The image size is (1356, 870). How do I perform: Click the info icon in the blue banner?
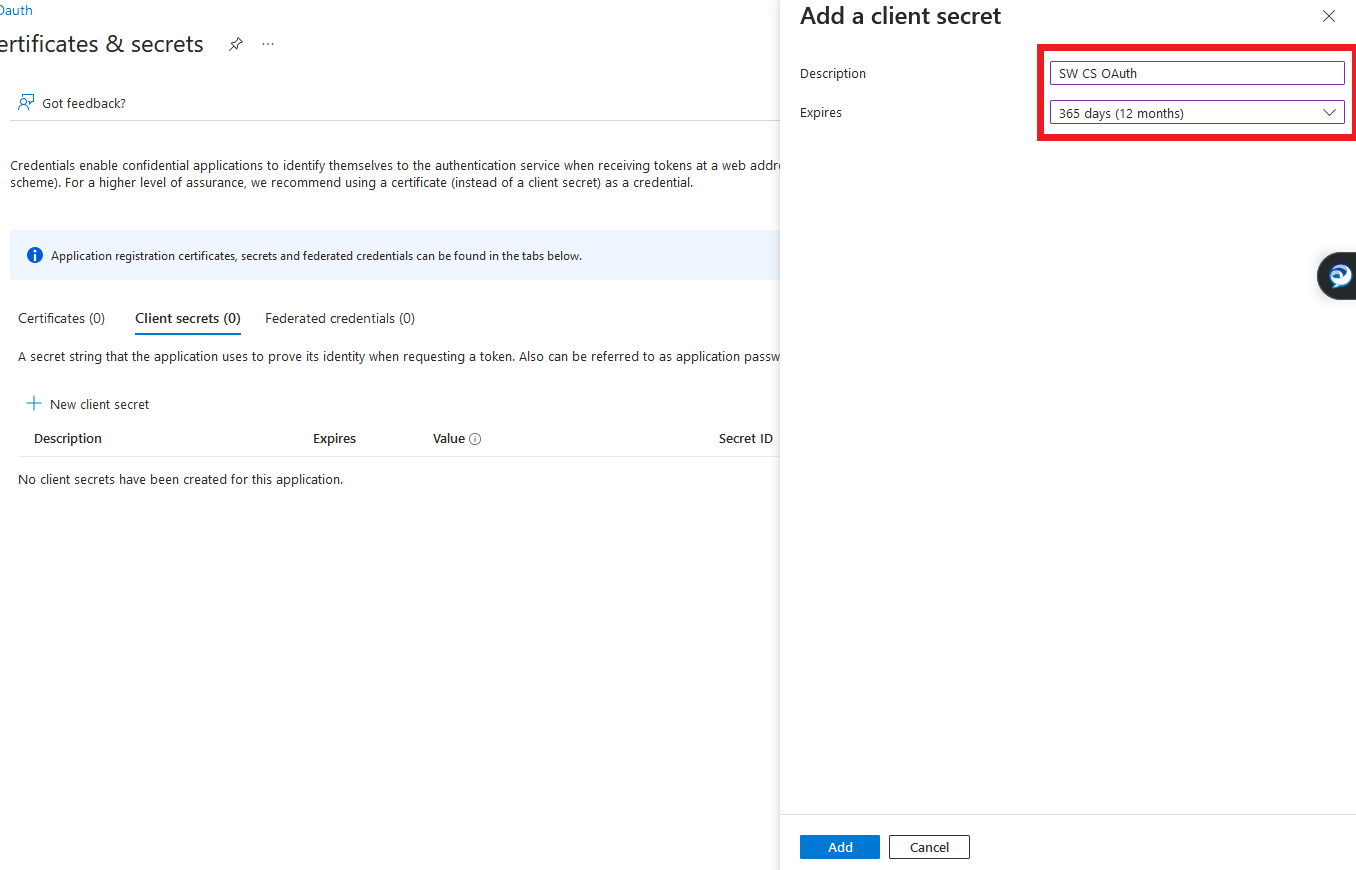coord(34,254)
